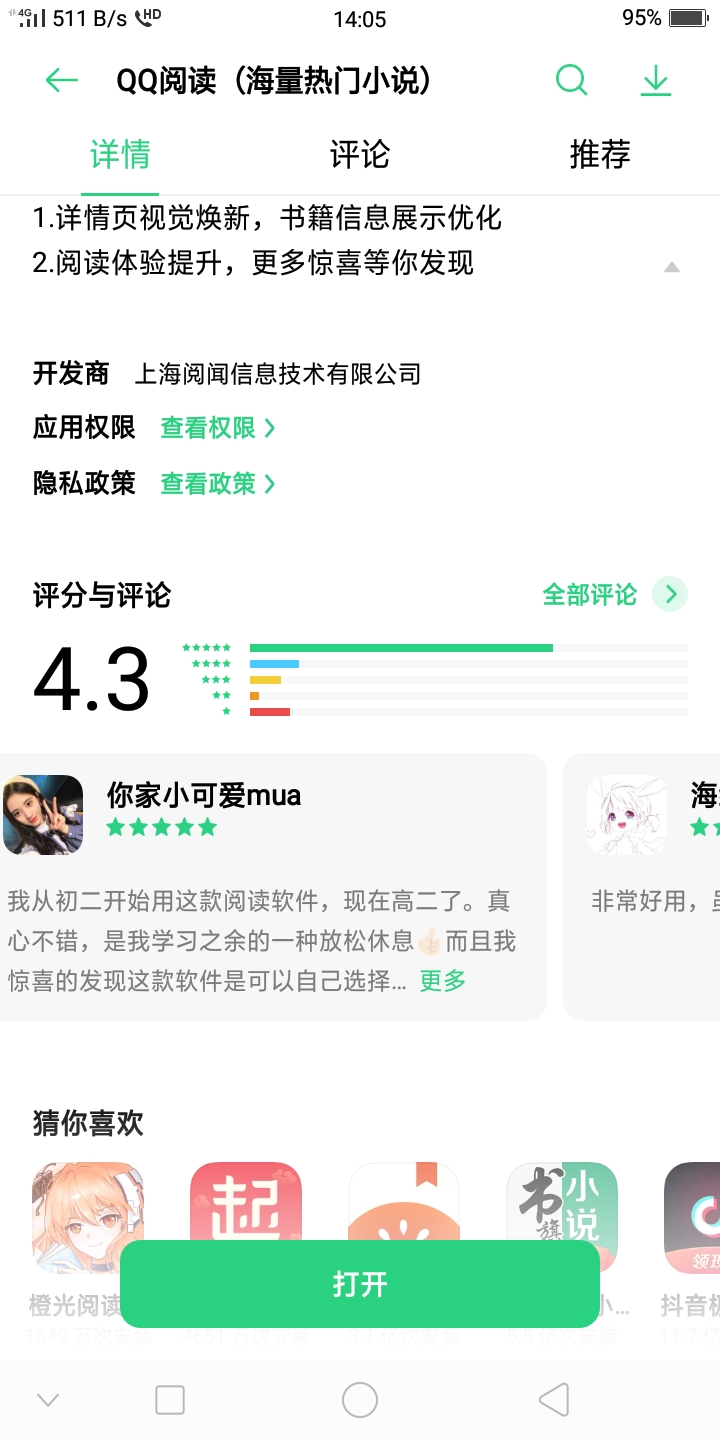720x1440 pixels.
Task: Tap the green 打开 button
Action: coord(360,1285)
